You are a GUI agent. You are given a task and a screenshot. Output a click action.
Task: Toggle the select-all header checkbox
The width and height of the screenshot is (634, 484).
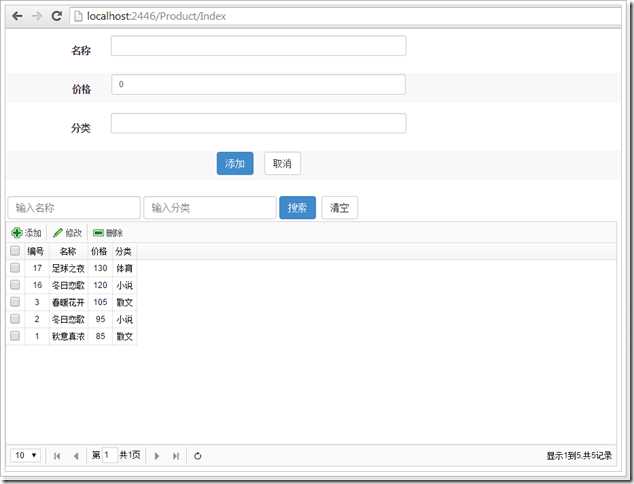15,251
